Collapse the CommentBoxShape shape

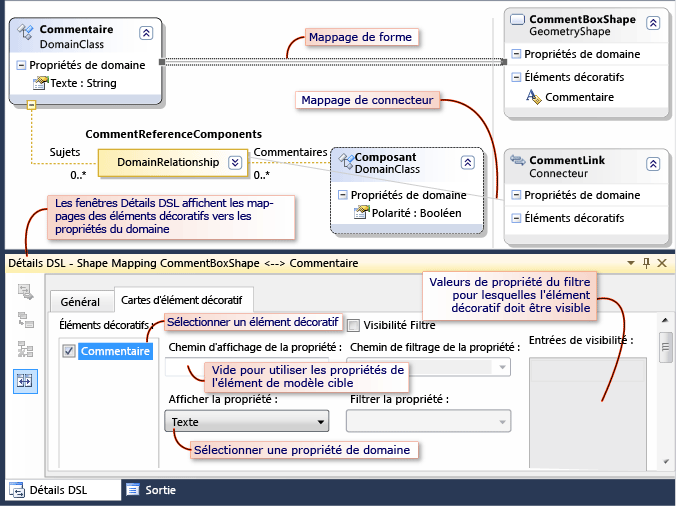(x=653, y=22)
